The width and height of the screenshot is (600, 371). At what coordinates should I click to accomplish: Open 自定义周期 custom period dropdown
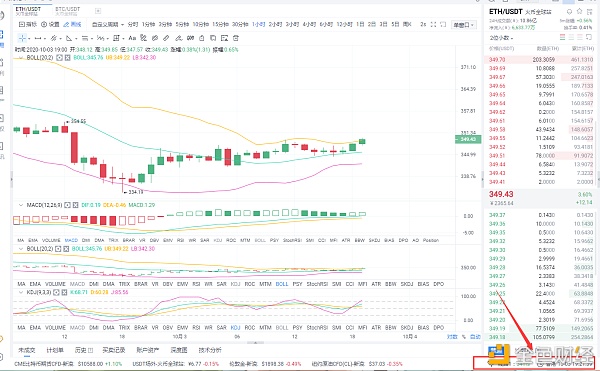pyautogui.click(x=108, y=24)
